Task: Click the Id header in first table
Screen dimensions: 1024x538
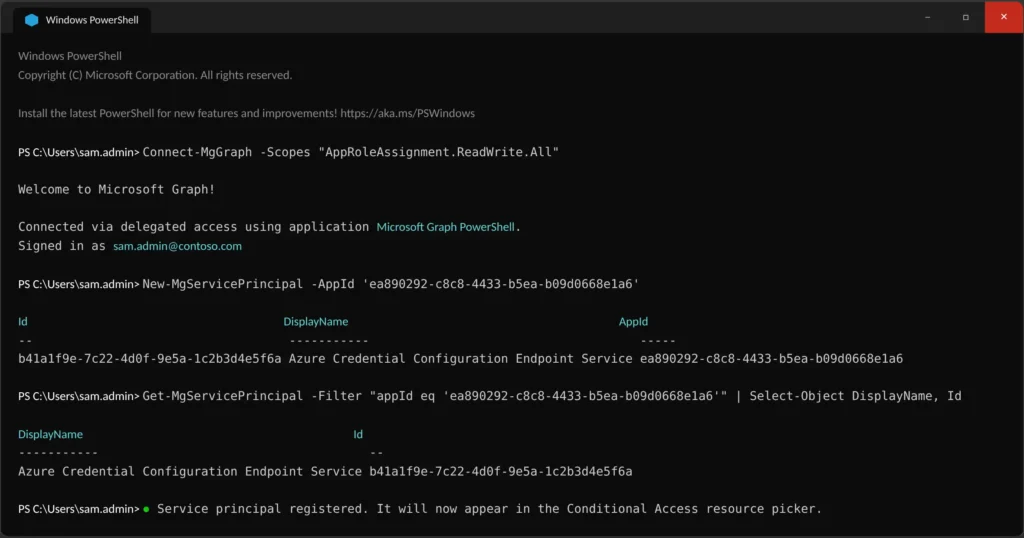Action: (x=23, y=321)
